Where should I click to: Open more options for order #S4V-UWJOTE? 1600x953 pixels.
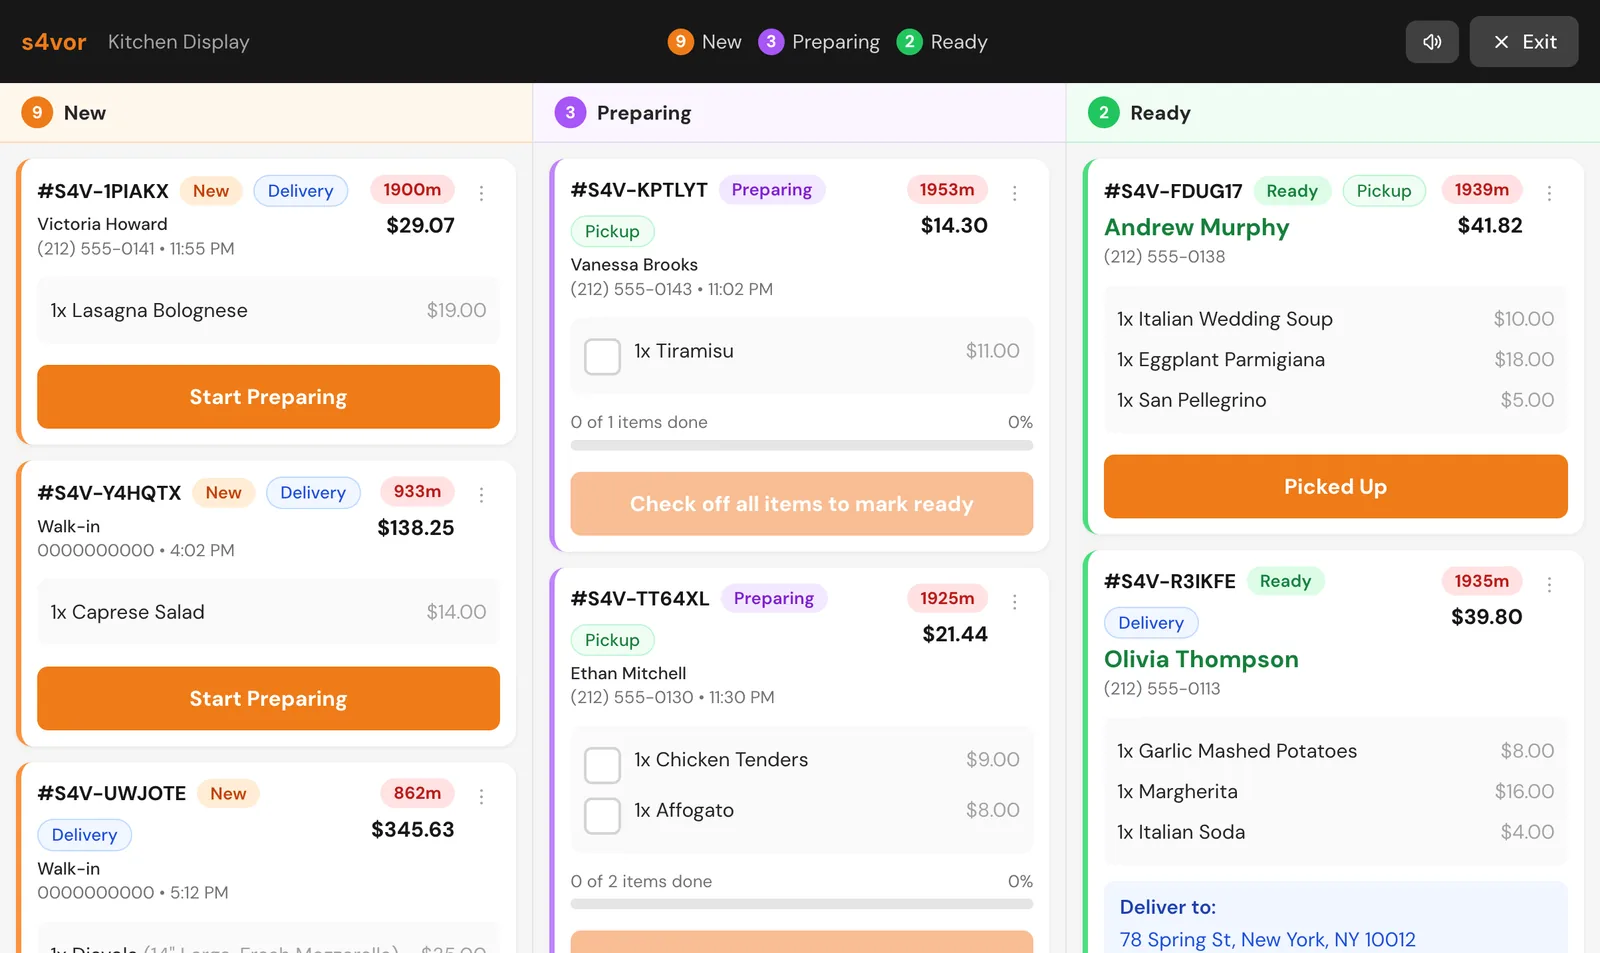481,797
